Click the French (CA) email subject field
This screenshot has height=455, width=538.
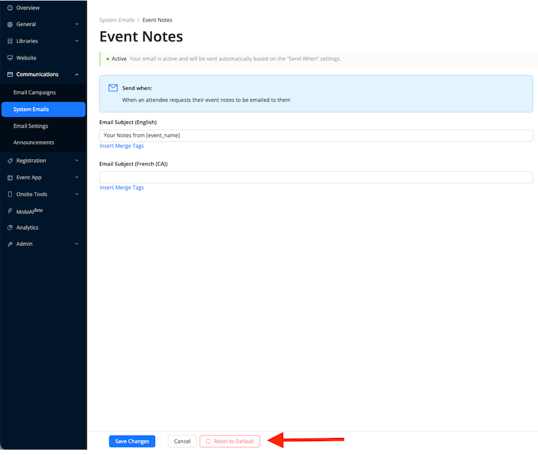(x=316, y=177)
